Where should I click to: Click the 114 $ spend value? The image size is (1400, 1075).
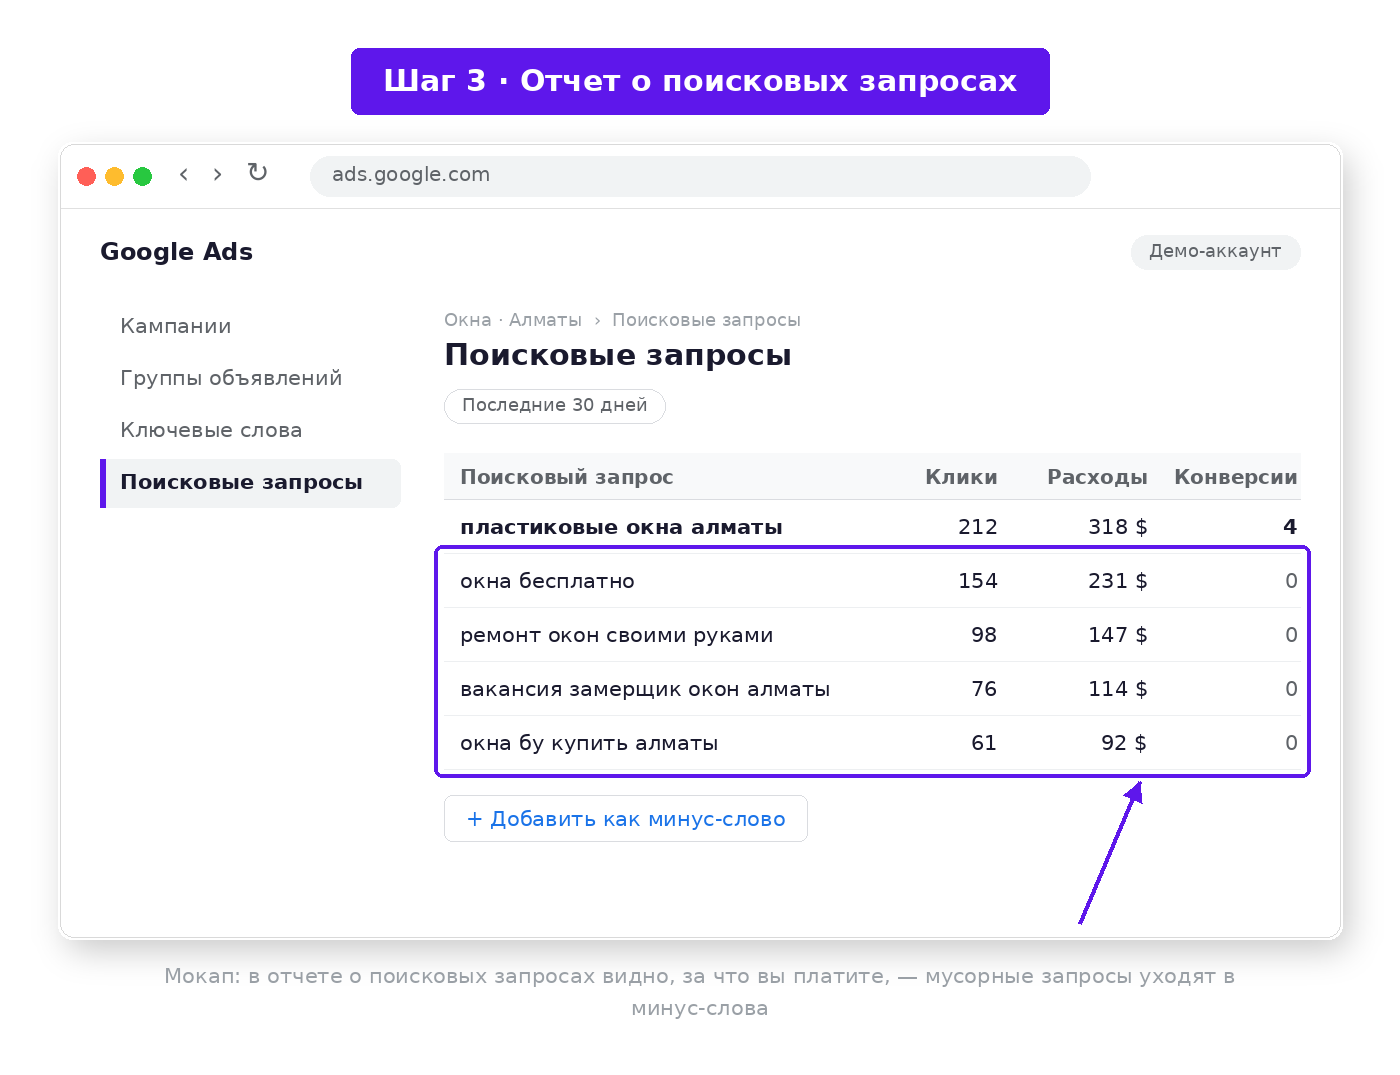coord(1118,689)
